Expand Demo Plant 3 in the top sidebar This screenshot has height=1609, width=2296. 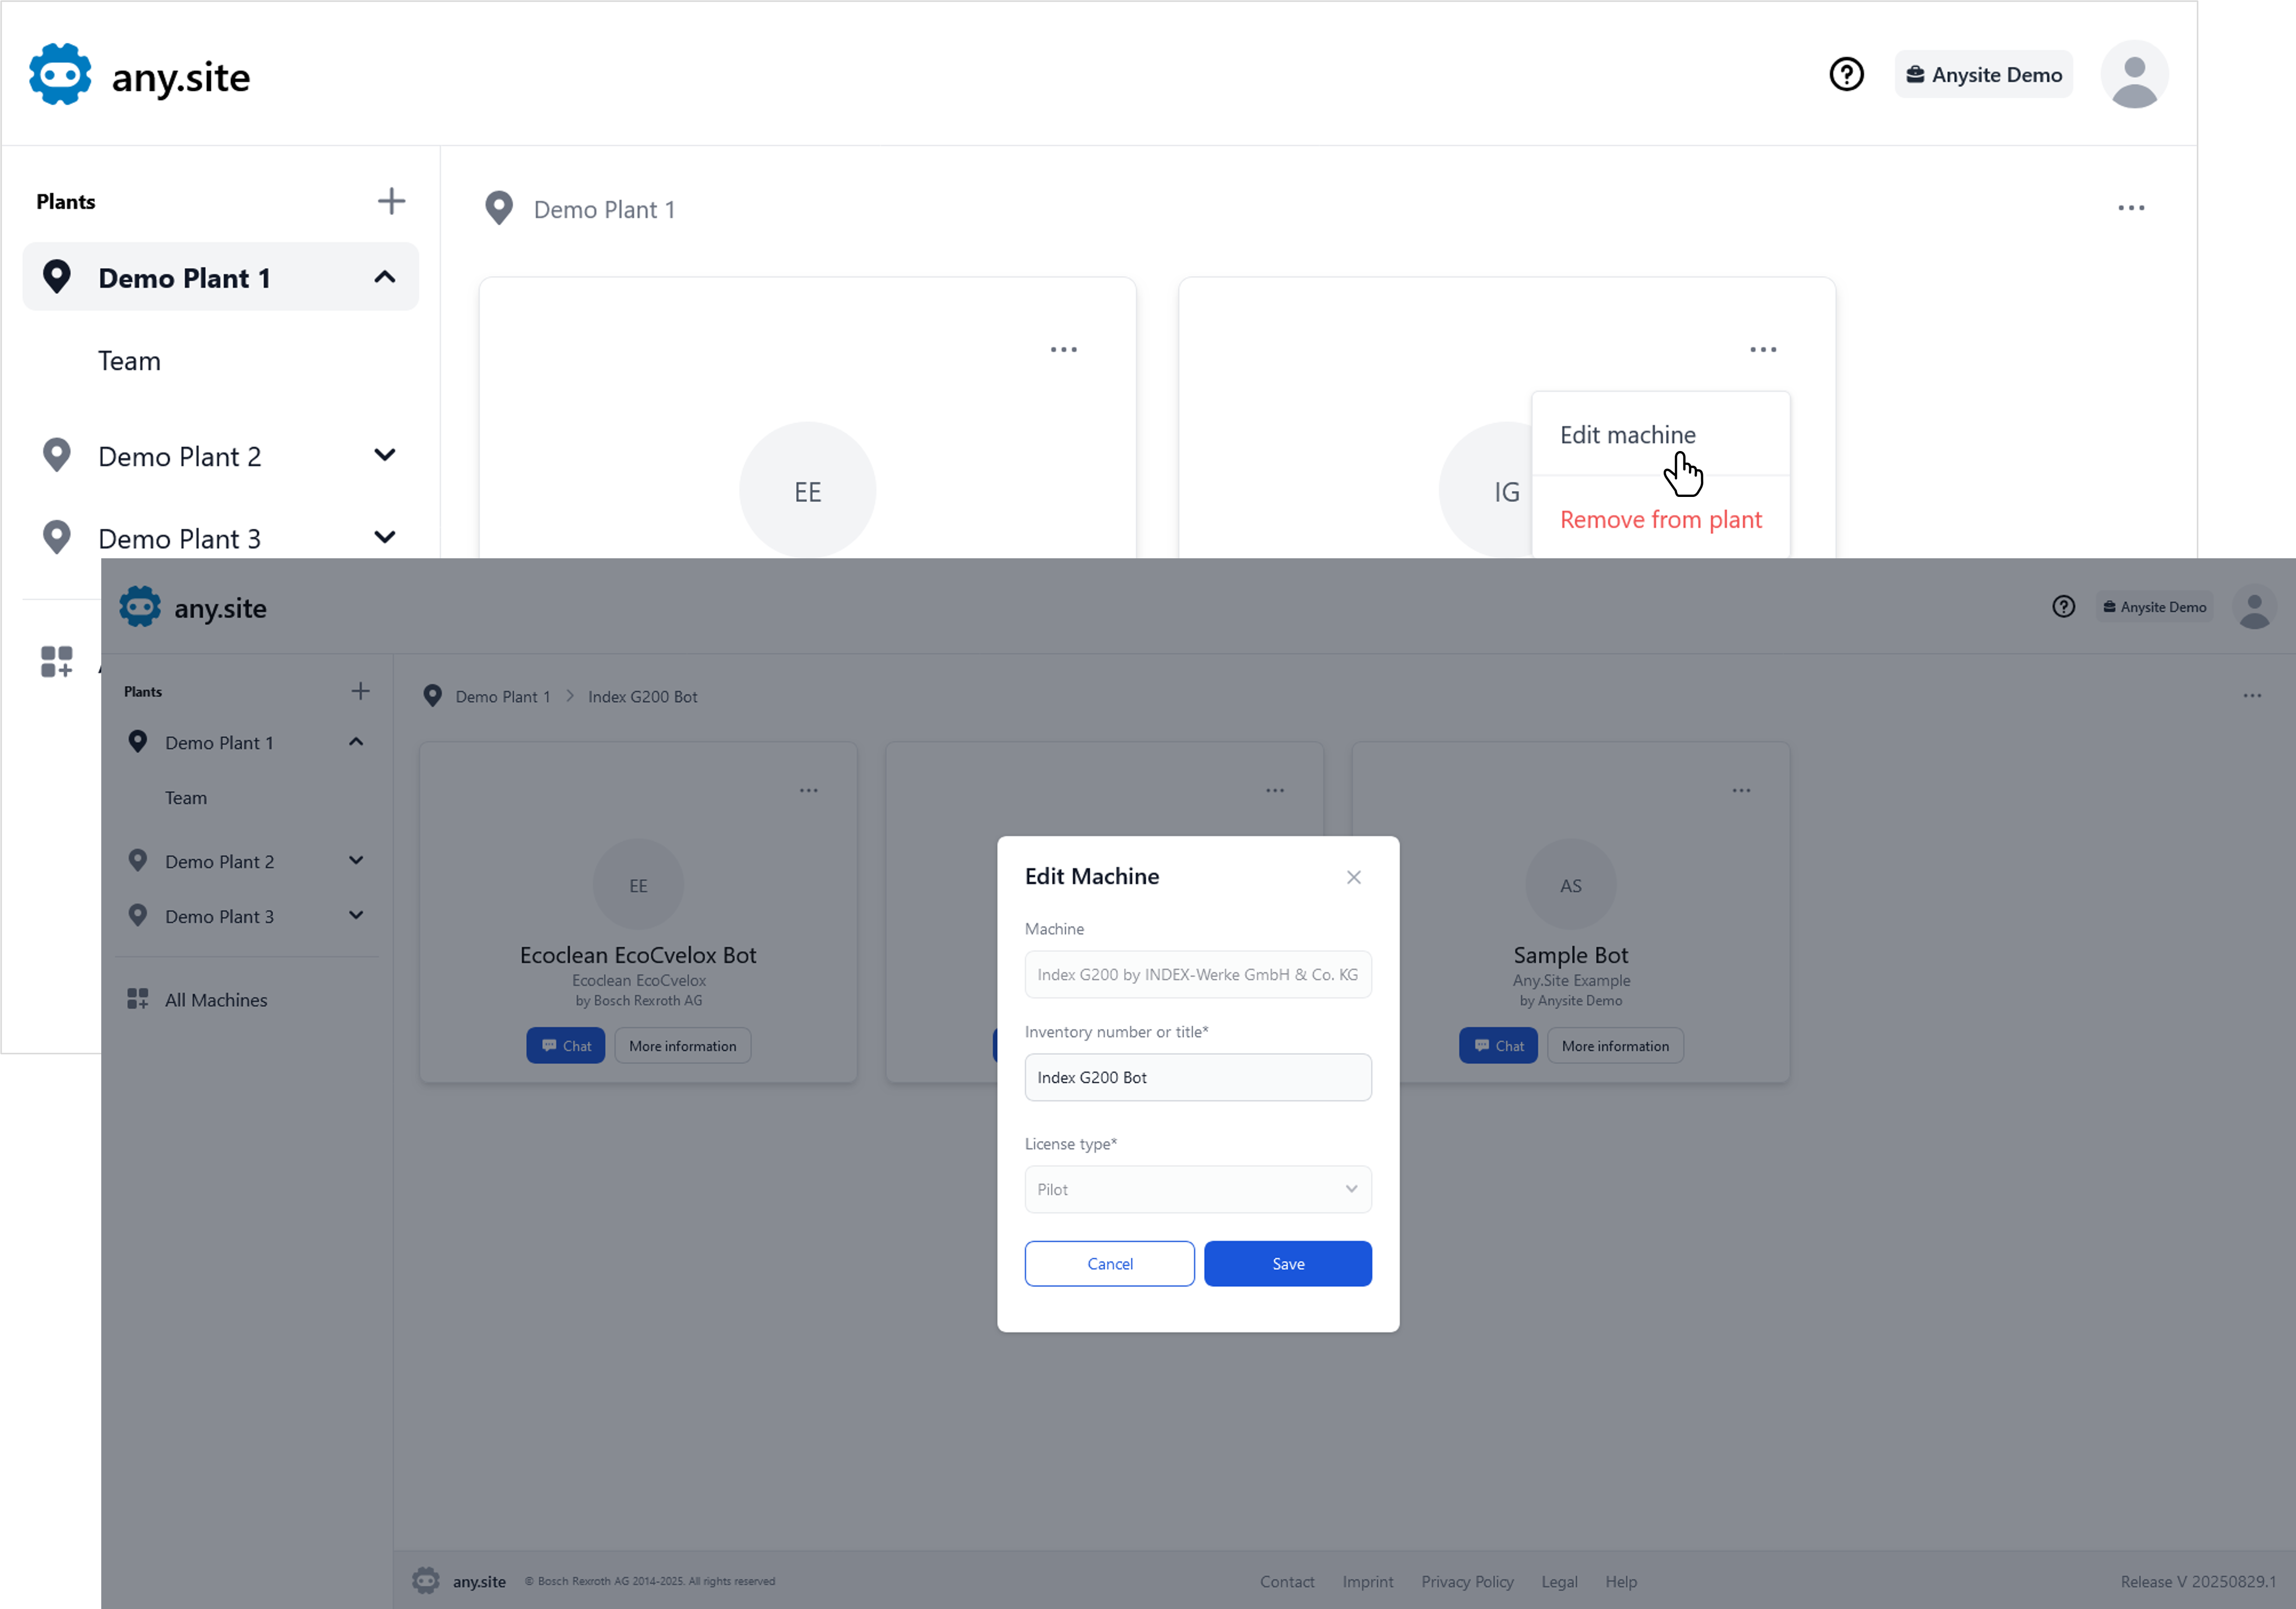pos(384,537)
